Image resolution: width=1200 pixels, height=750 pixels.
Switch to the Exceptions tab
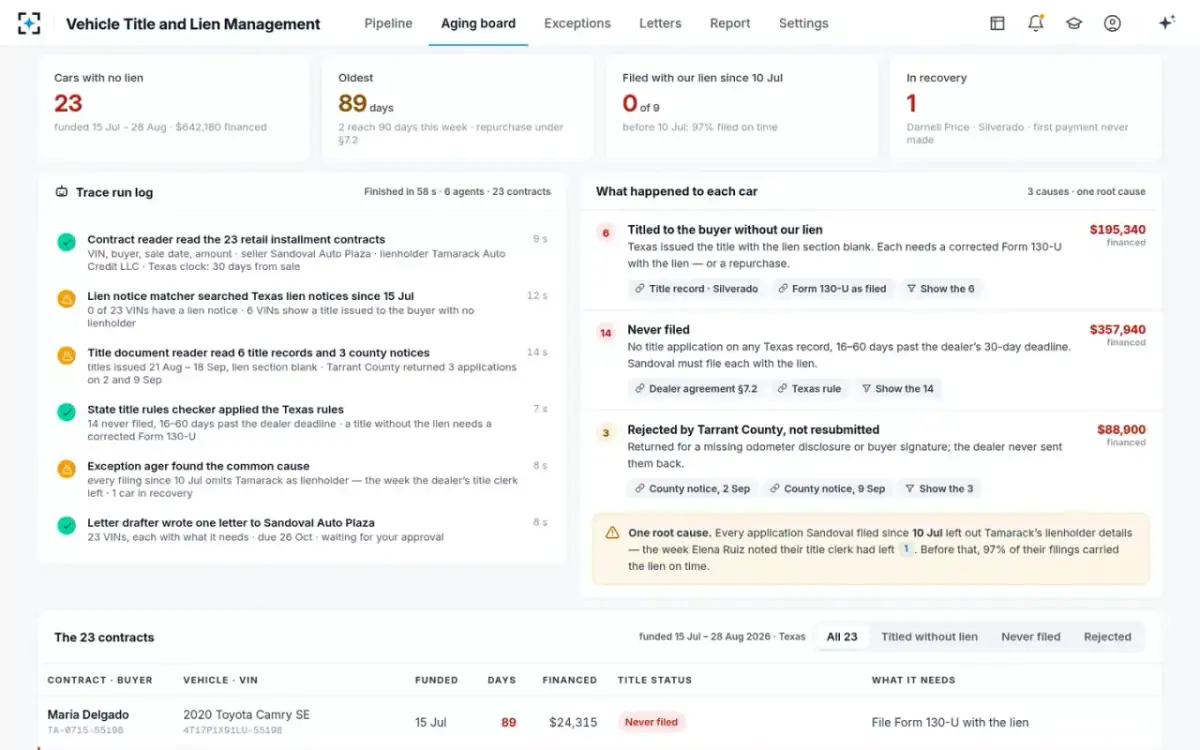coord(577,23)
